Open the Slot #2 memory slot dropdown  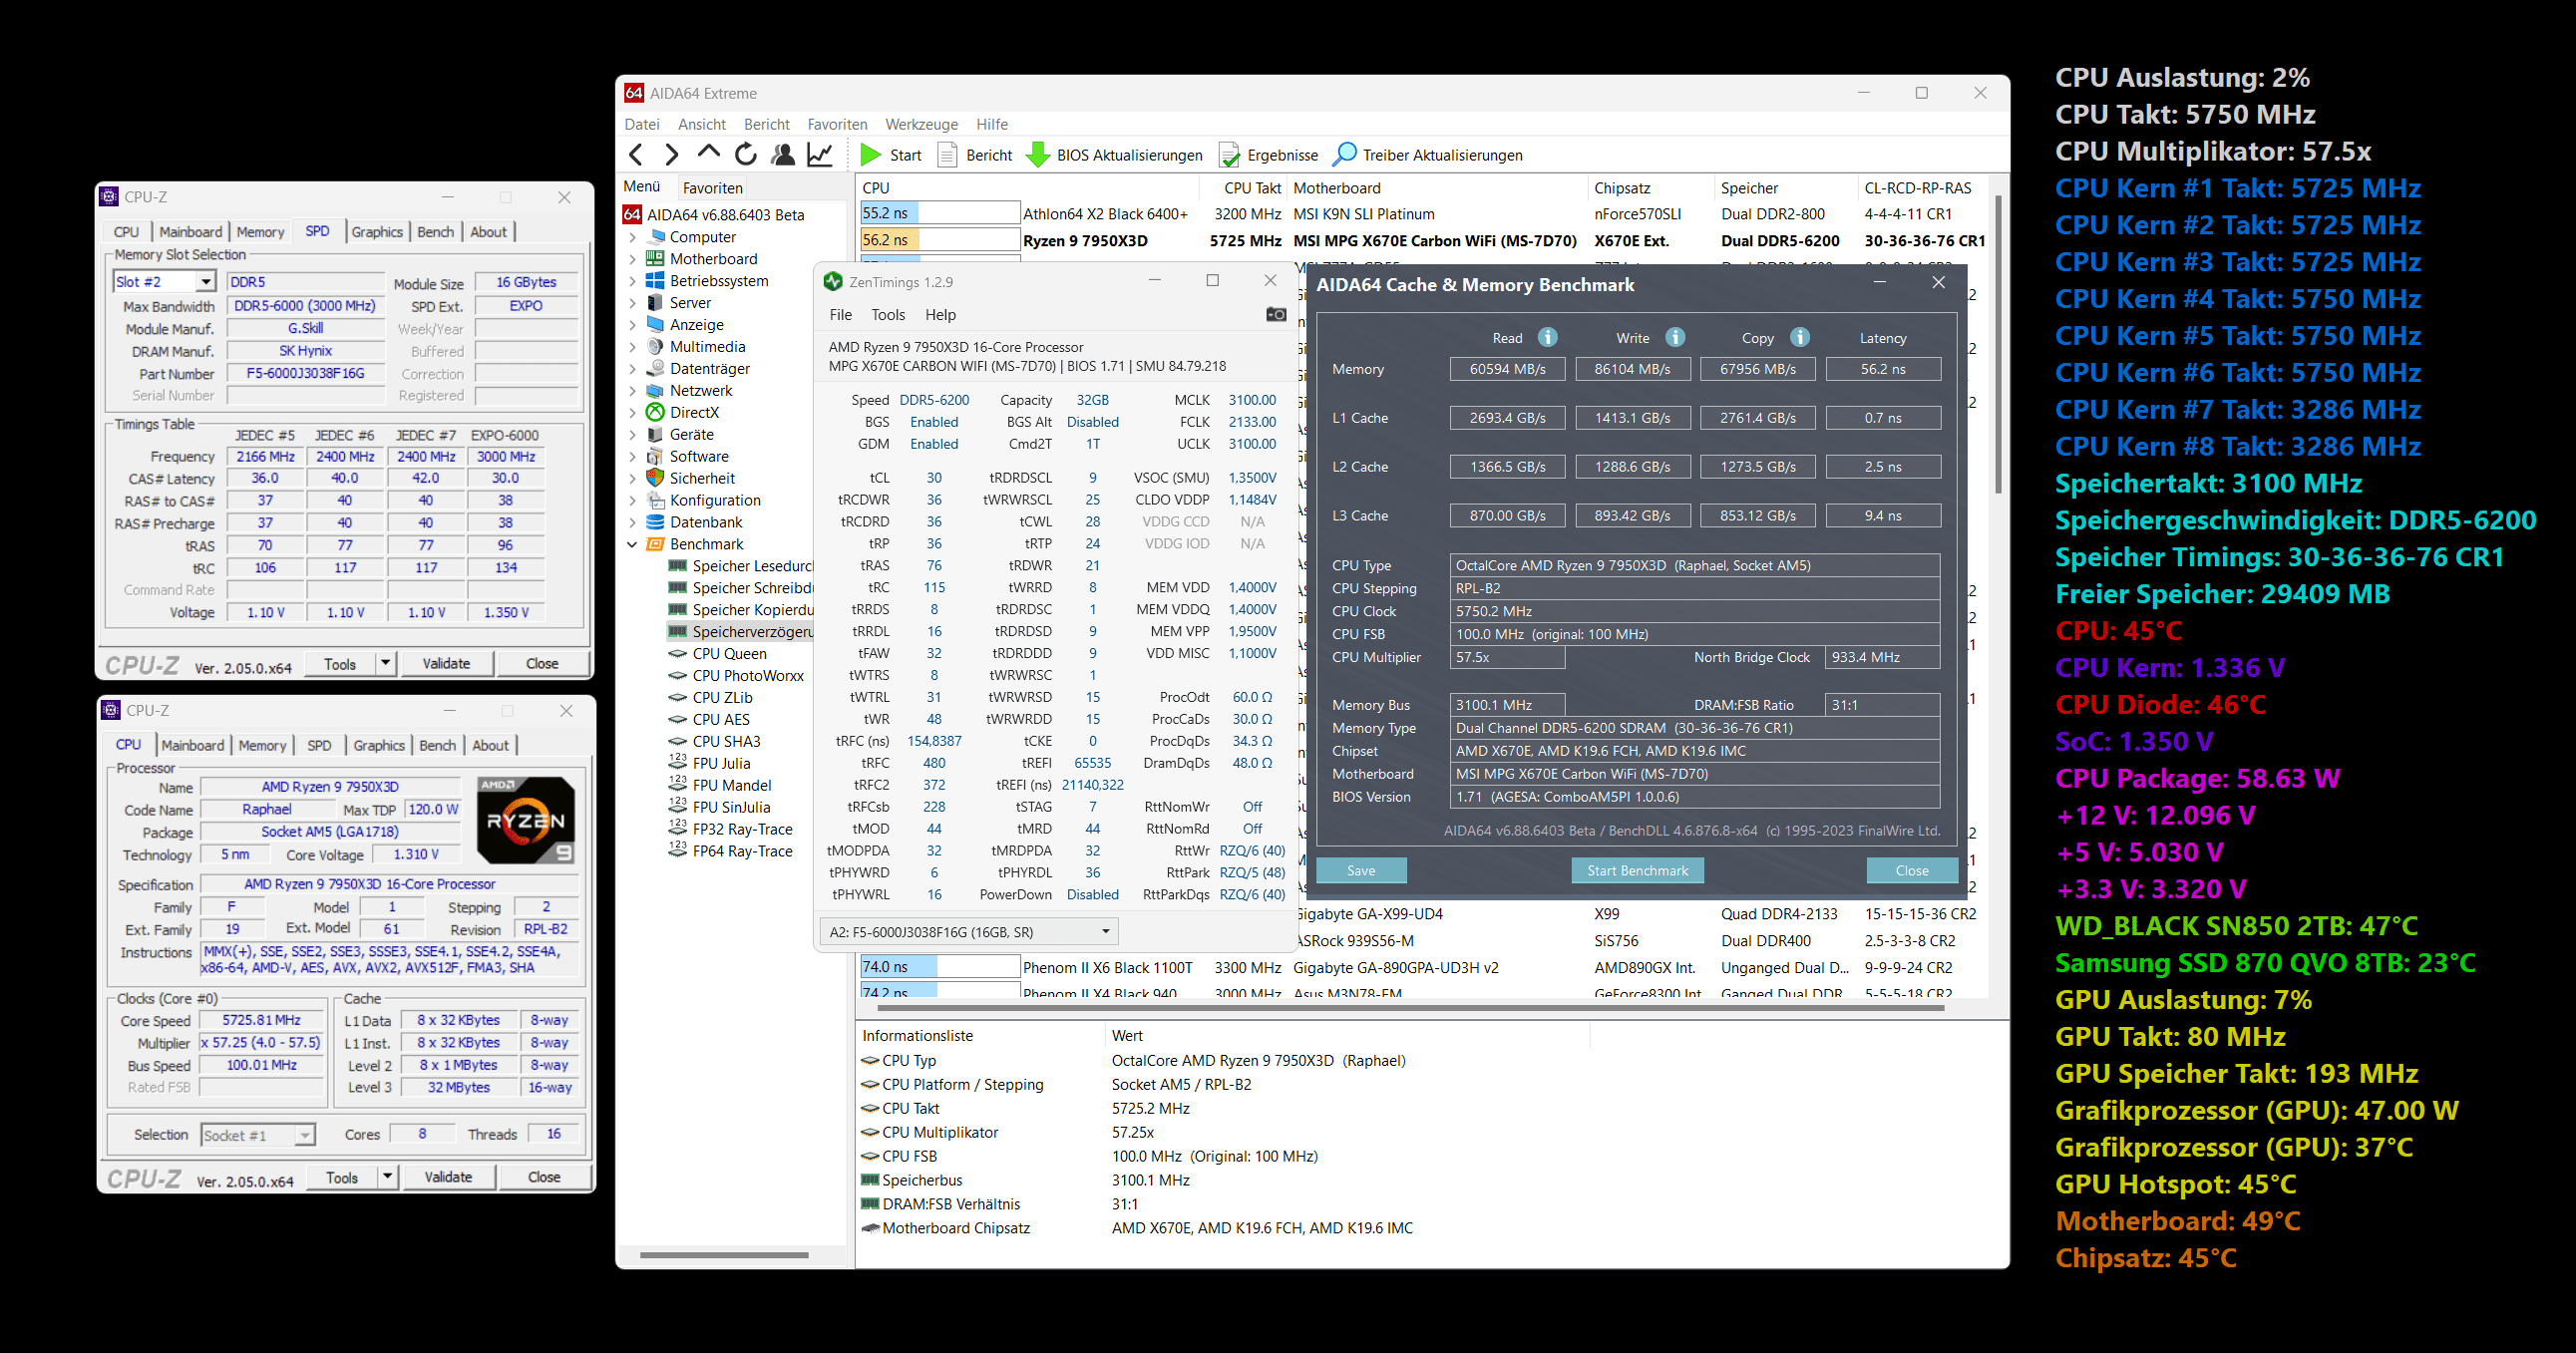point(205,282)
